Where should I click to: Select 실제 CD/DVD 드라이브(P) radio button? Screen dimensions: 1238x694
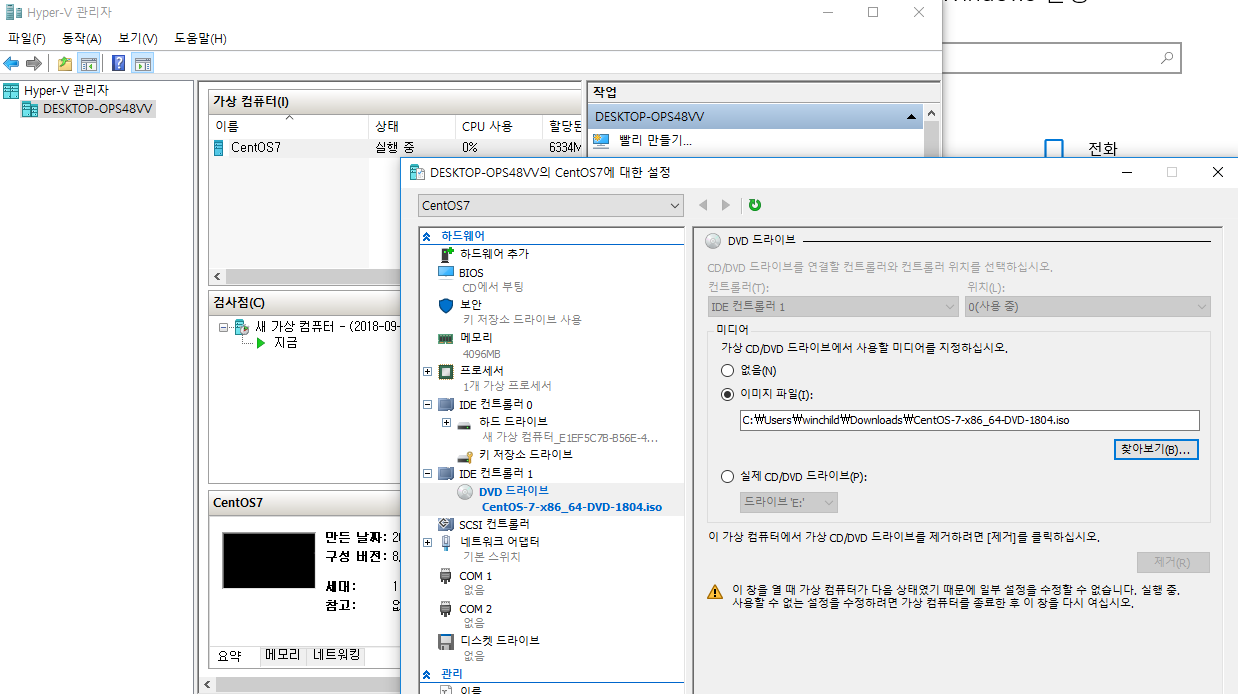(x=728, y=476)
